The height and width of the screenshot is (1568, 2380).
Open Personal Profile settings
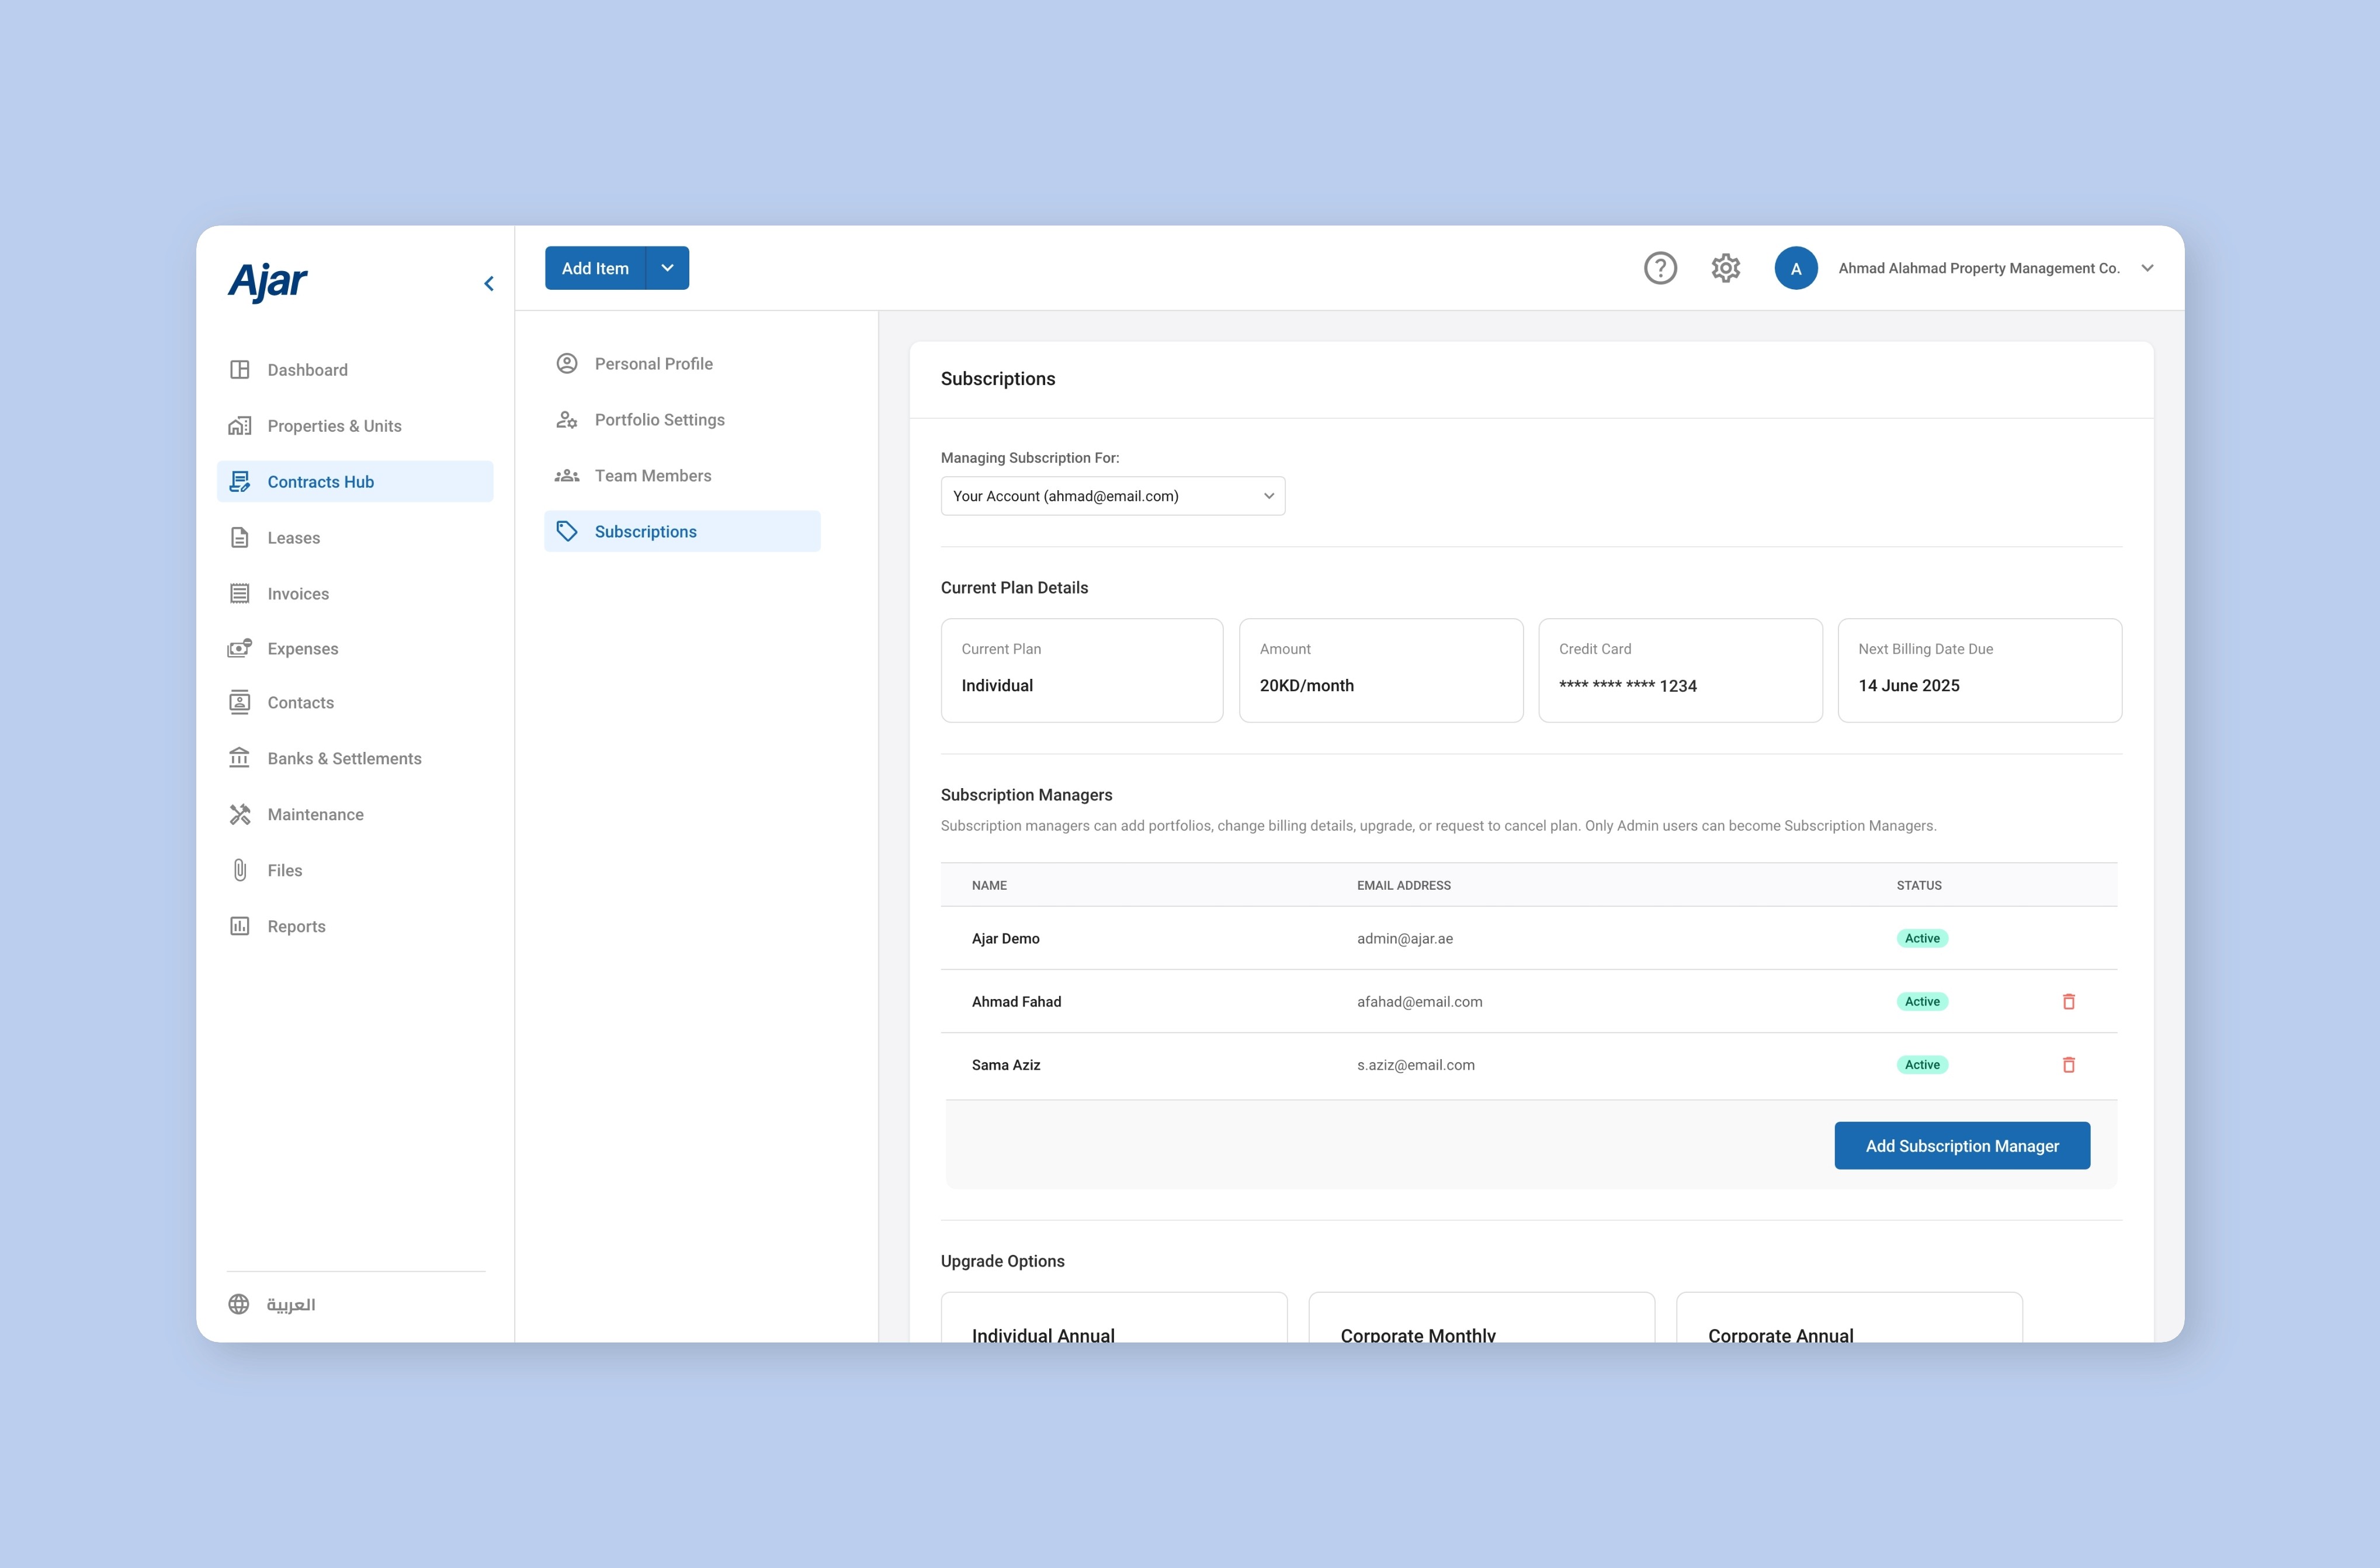(653, 364)
